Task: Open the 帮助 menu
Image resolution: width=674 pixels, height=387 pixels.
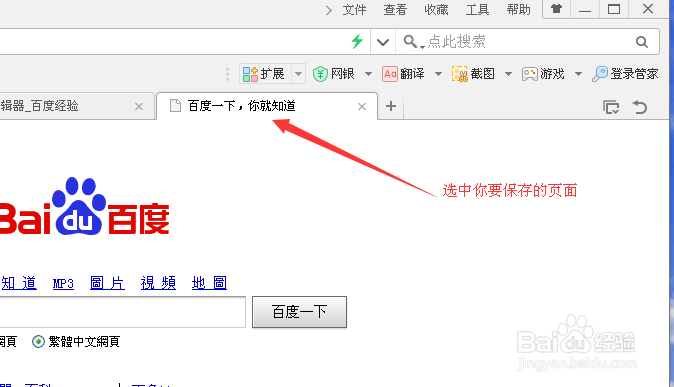Action: tap(518, 9)
